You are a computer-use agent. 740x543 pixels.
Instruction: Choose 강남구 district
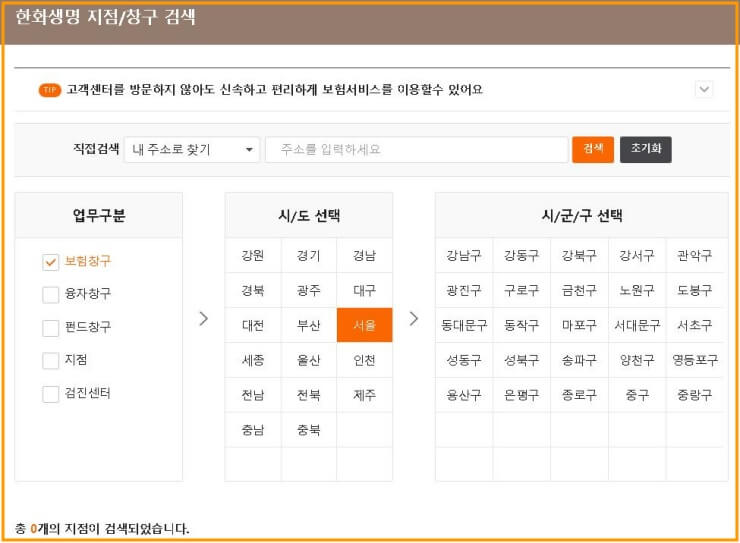click(464, 255)
